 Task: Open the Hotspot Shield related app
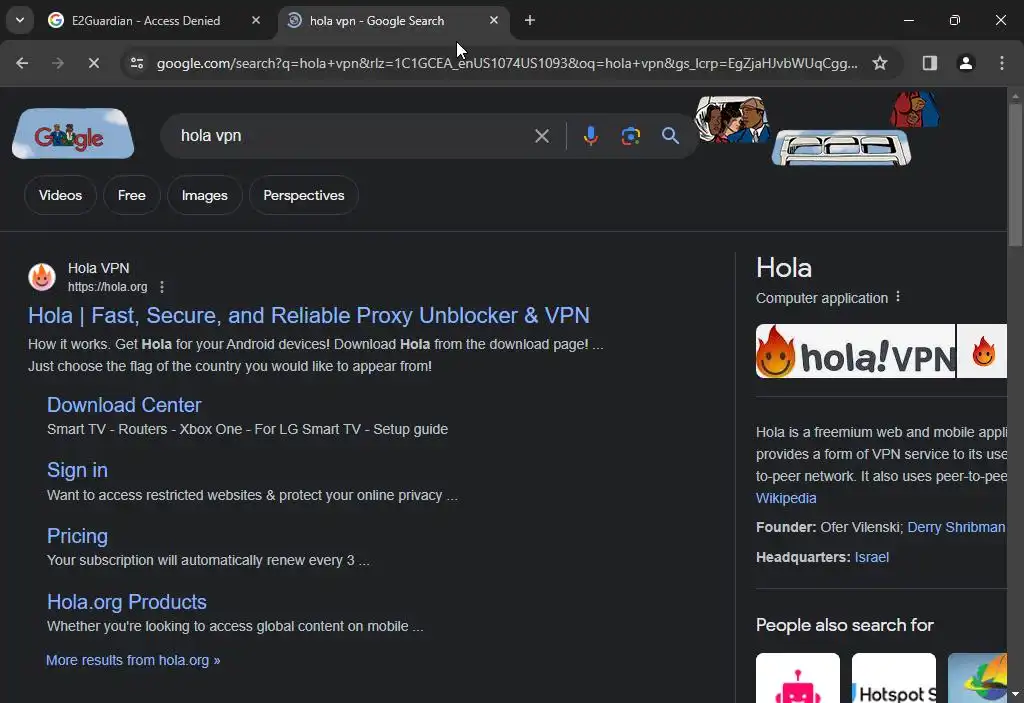click(x=893, y=678)
